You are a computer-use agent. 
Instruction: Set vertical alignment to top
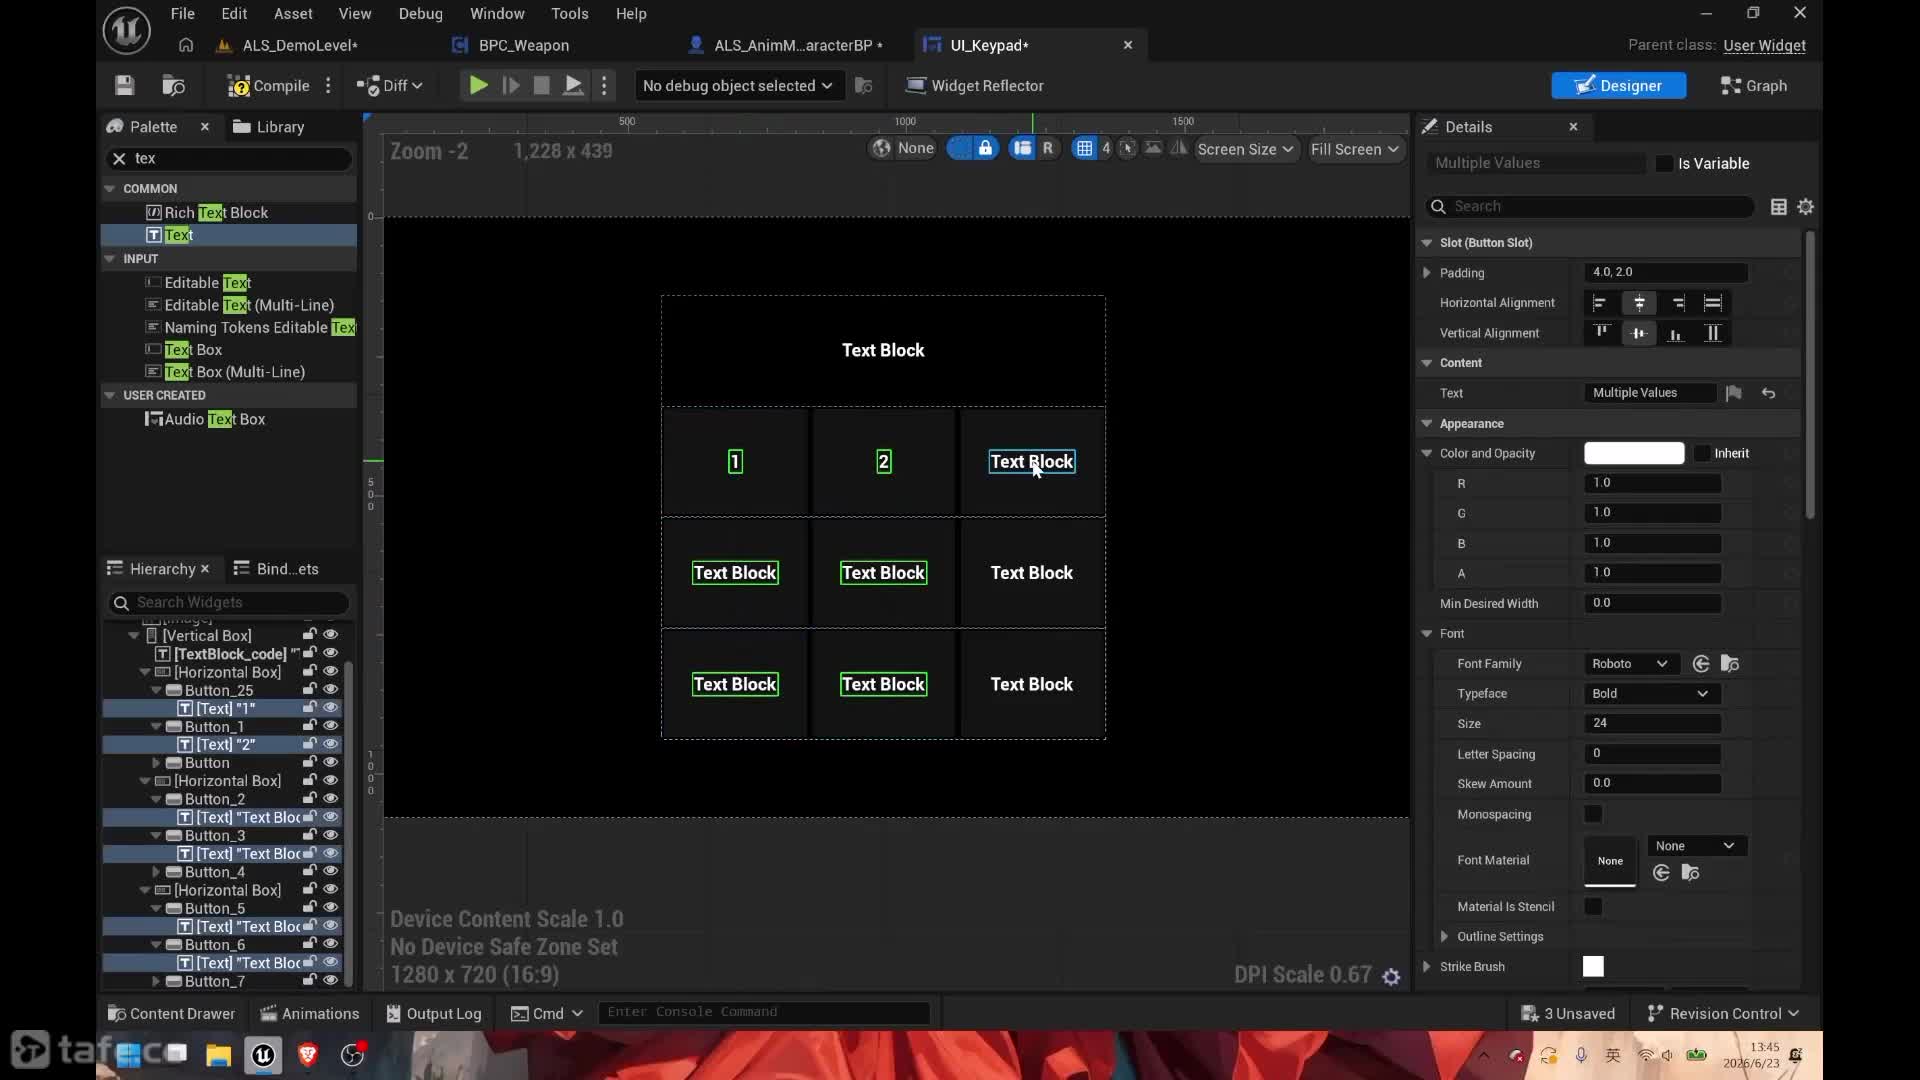(1602, 333)
